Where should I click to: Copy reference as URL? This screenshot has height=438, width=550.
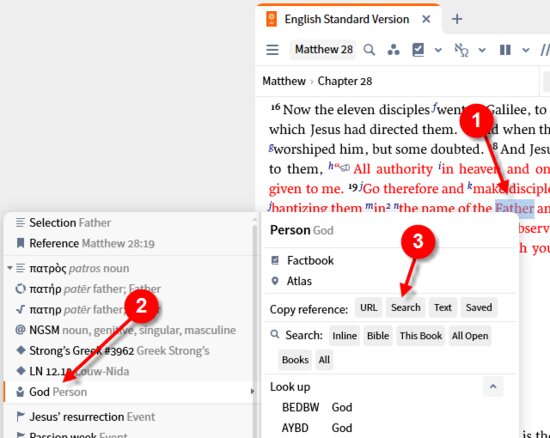click(x=369, y=308)
